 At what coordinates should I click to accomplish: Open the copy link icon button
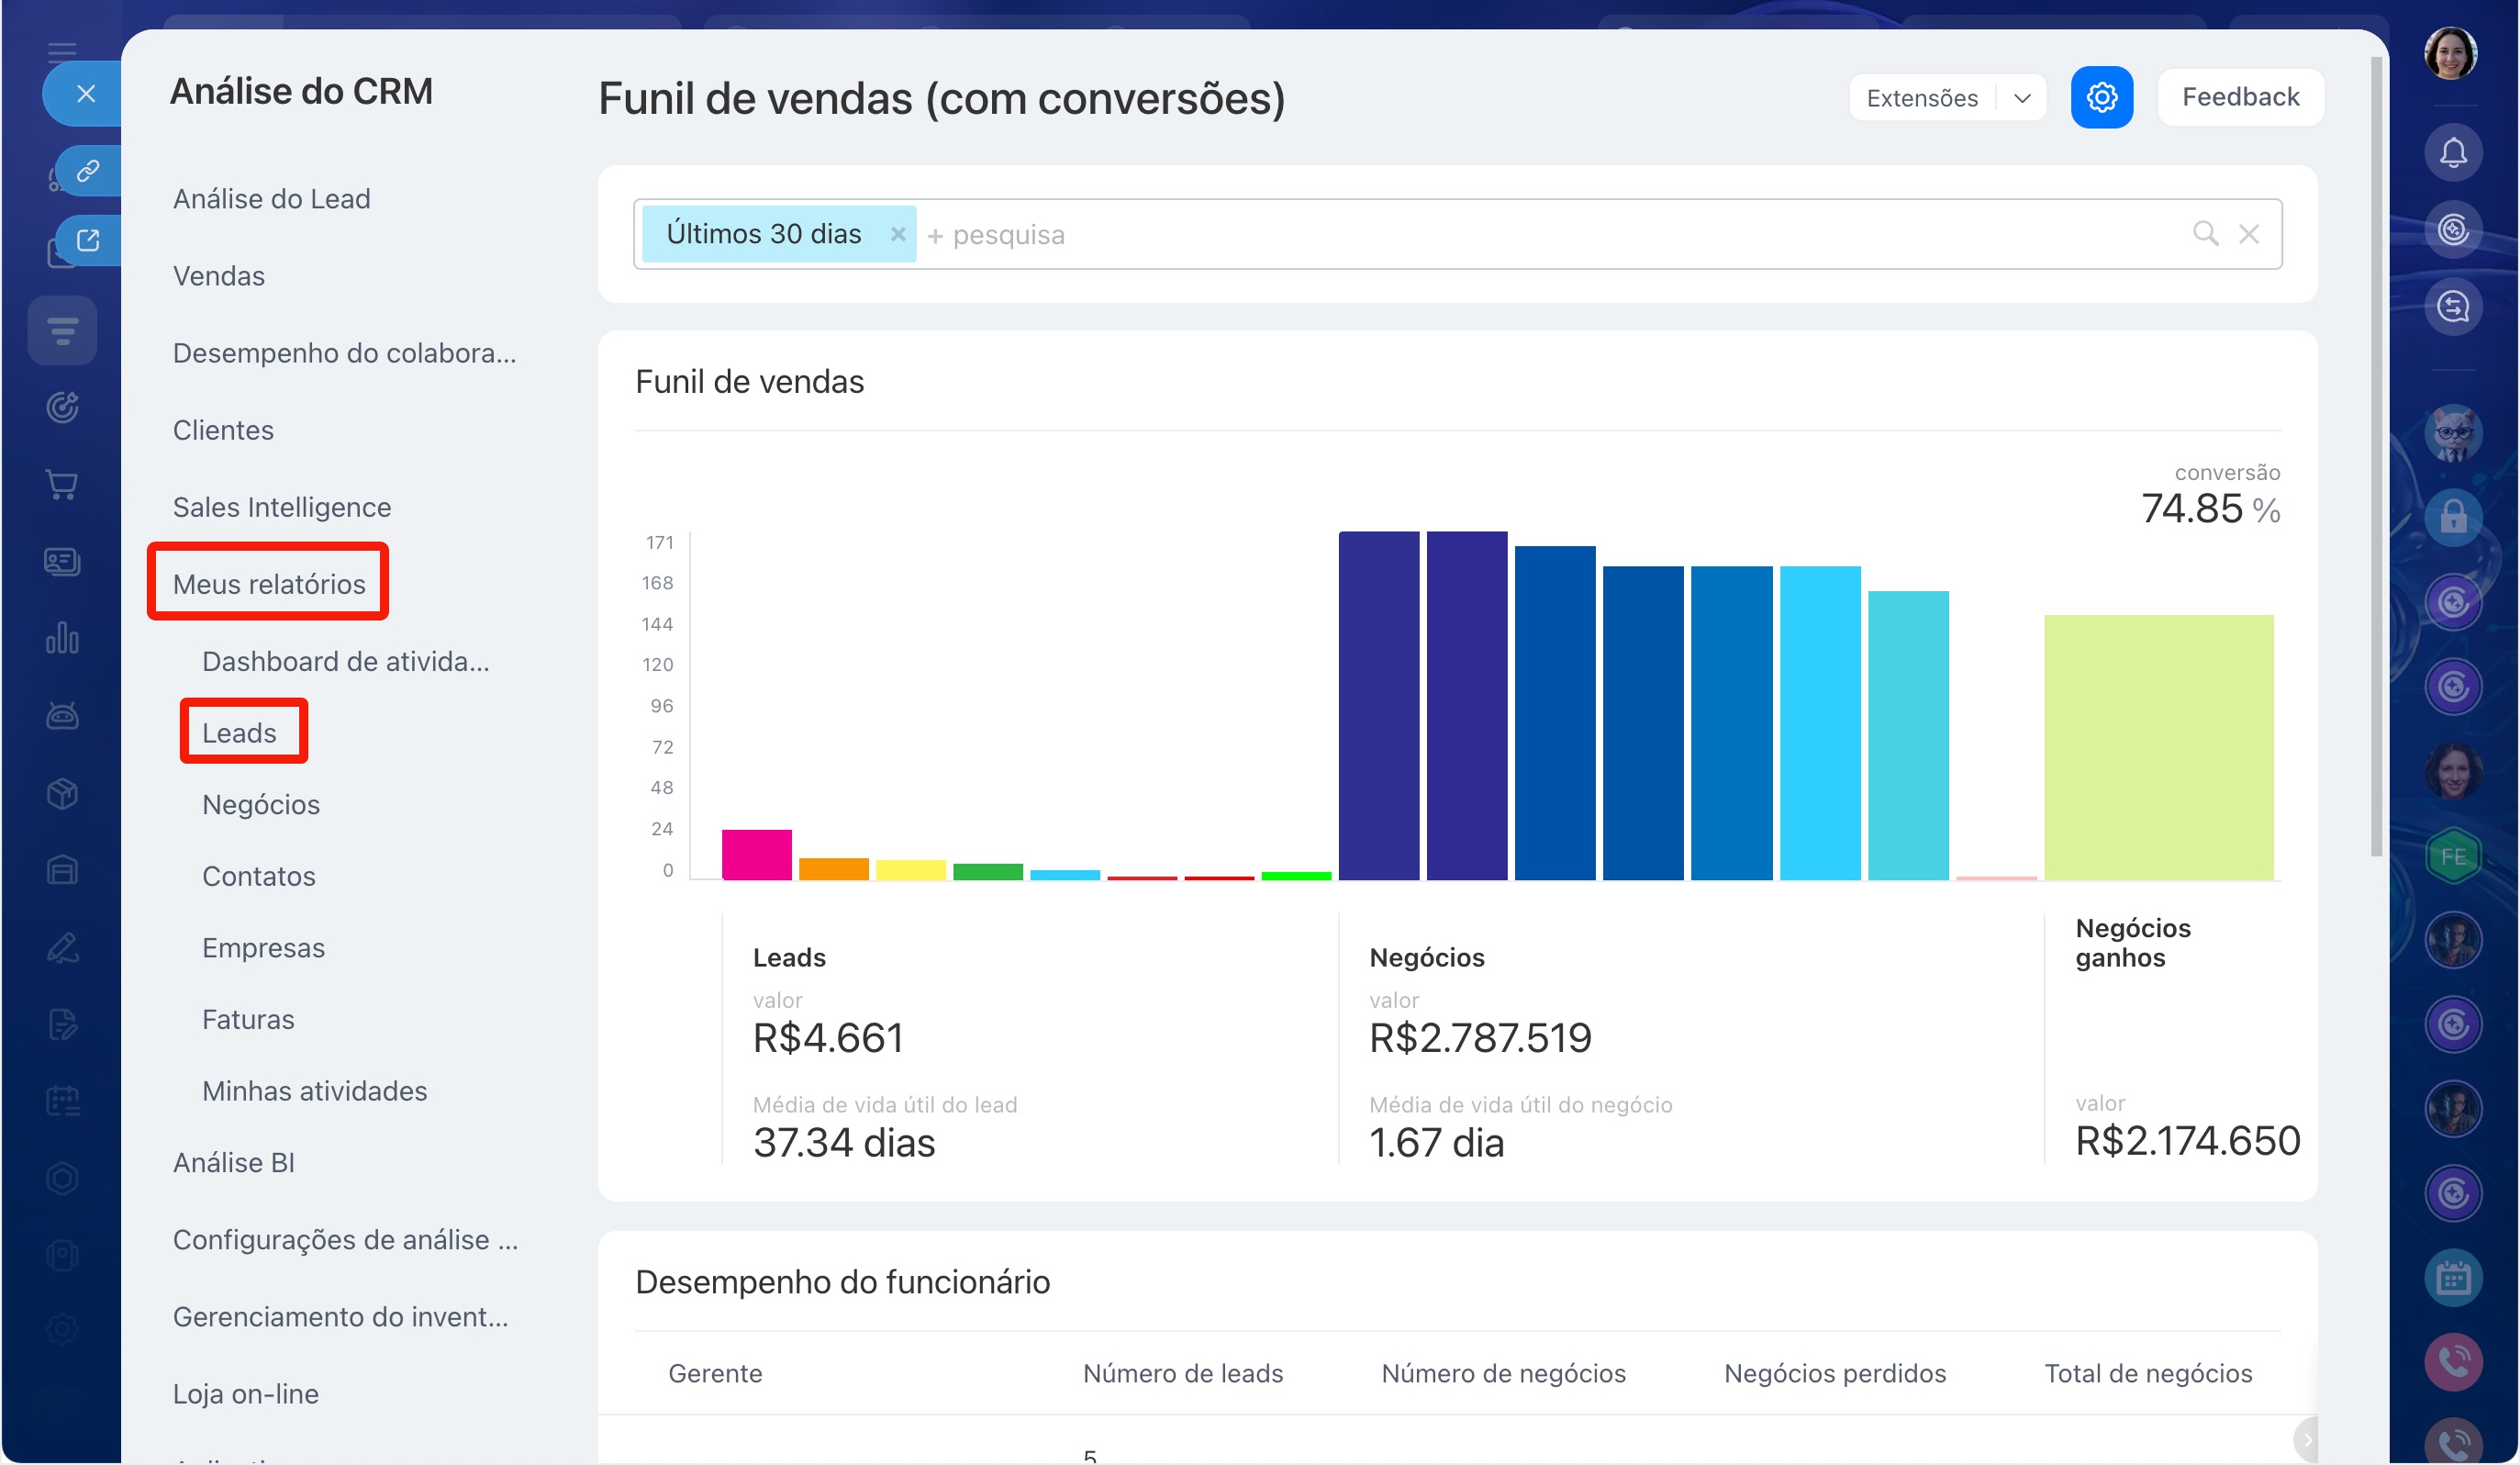tap(88, 171)
